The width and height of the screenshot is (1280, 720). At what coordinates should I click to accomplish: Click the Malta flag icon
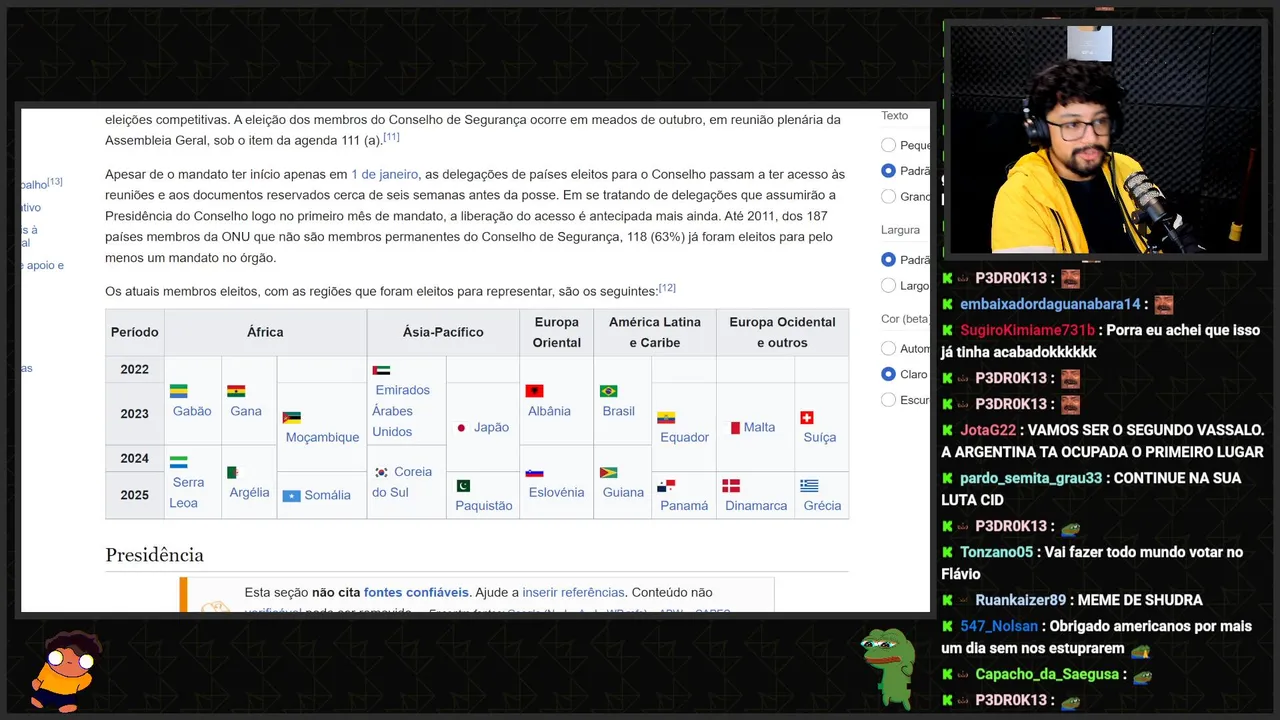[735, 427]
